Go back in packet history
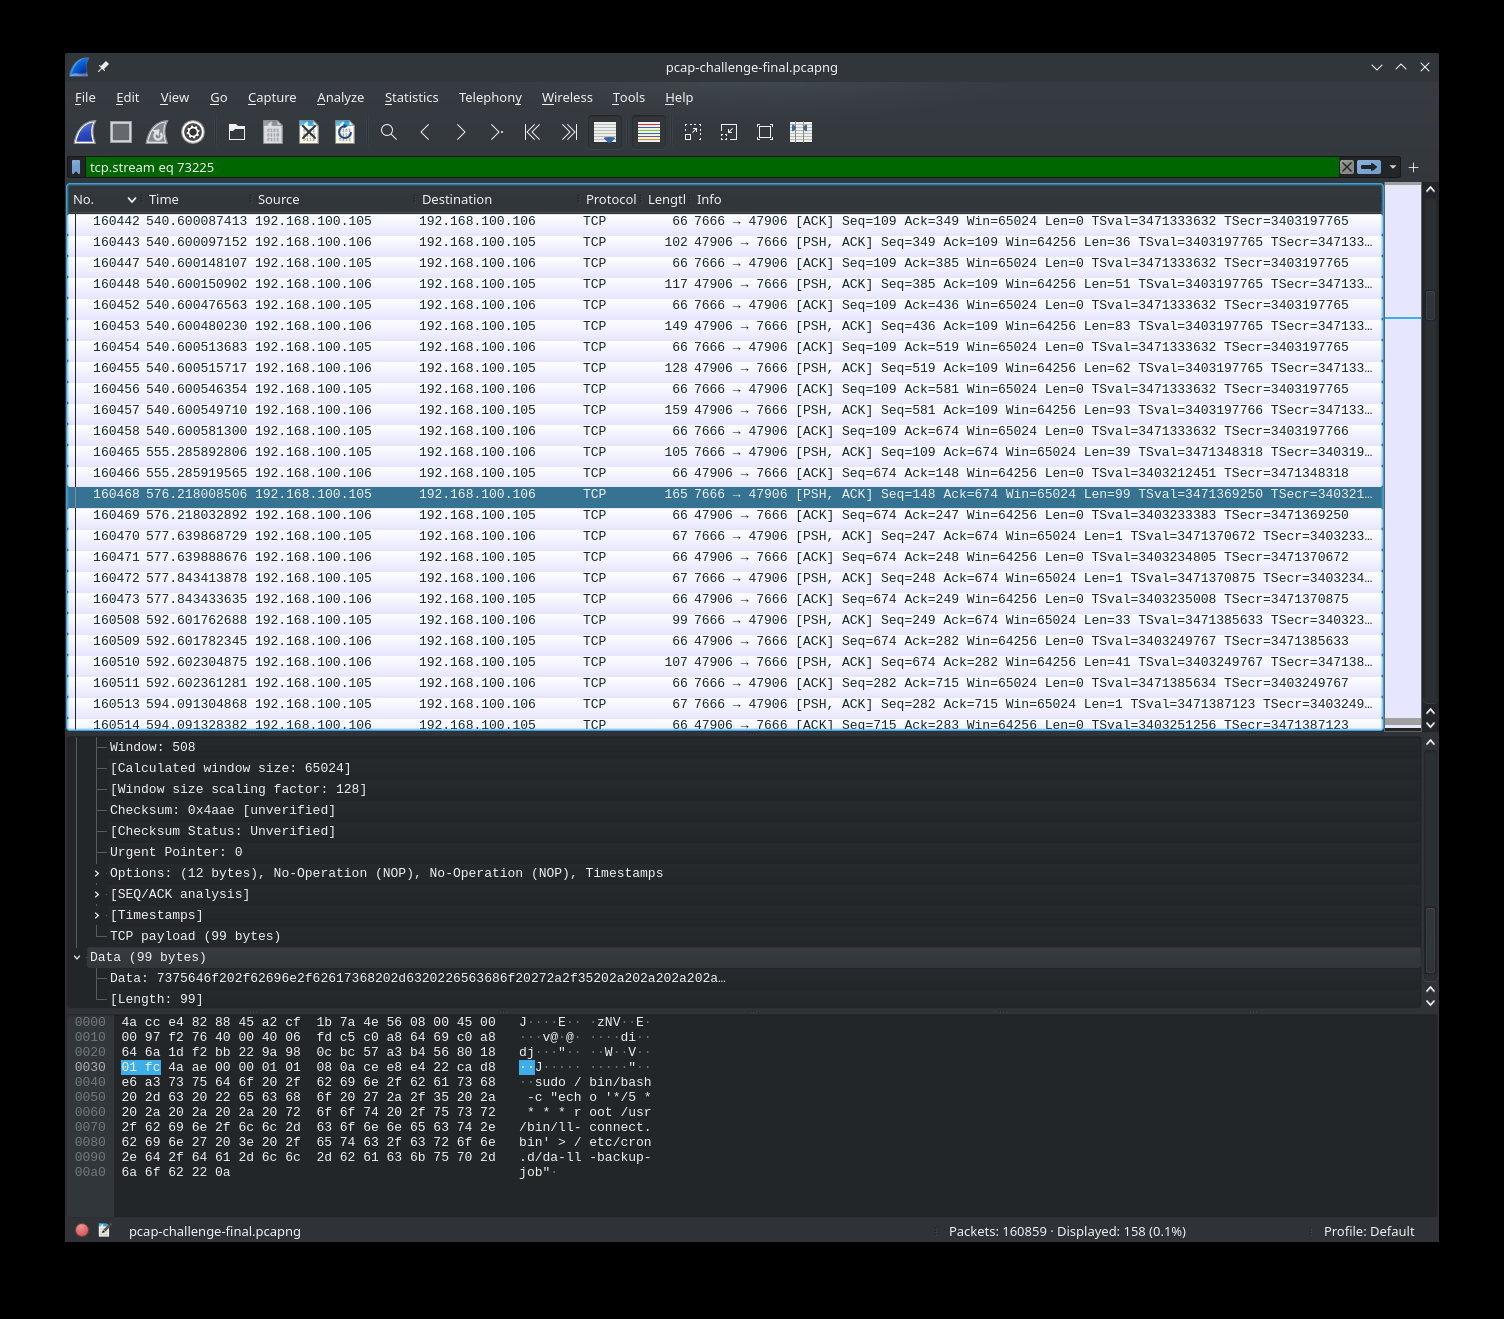 (425, 132)
